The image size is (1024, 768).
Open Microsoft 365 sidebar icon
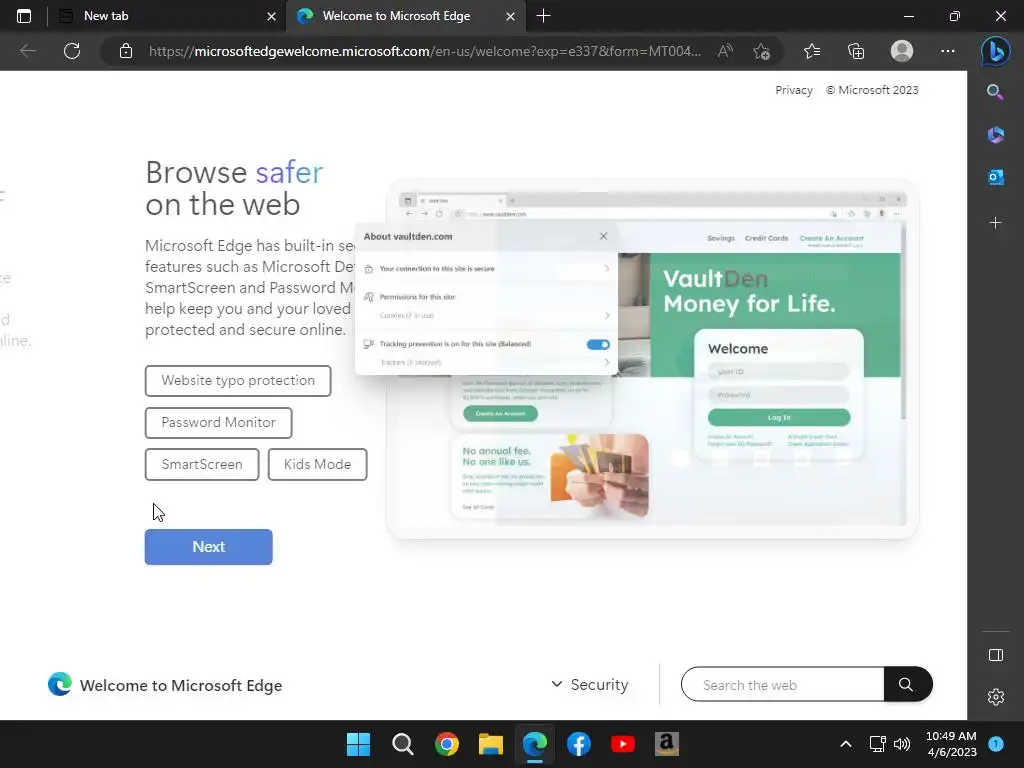point(995,135)
